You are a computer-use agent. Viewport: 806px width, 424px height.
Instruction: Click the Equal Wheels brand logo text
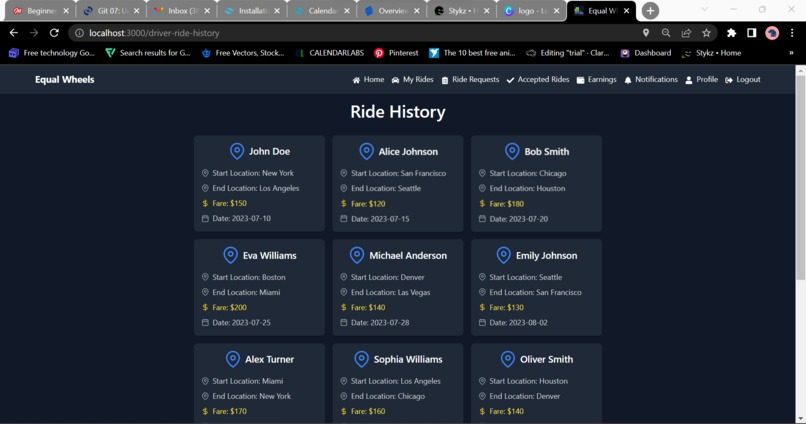click(x=65, y=80)
